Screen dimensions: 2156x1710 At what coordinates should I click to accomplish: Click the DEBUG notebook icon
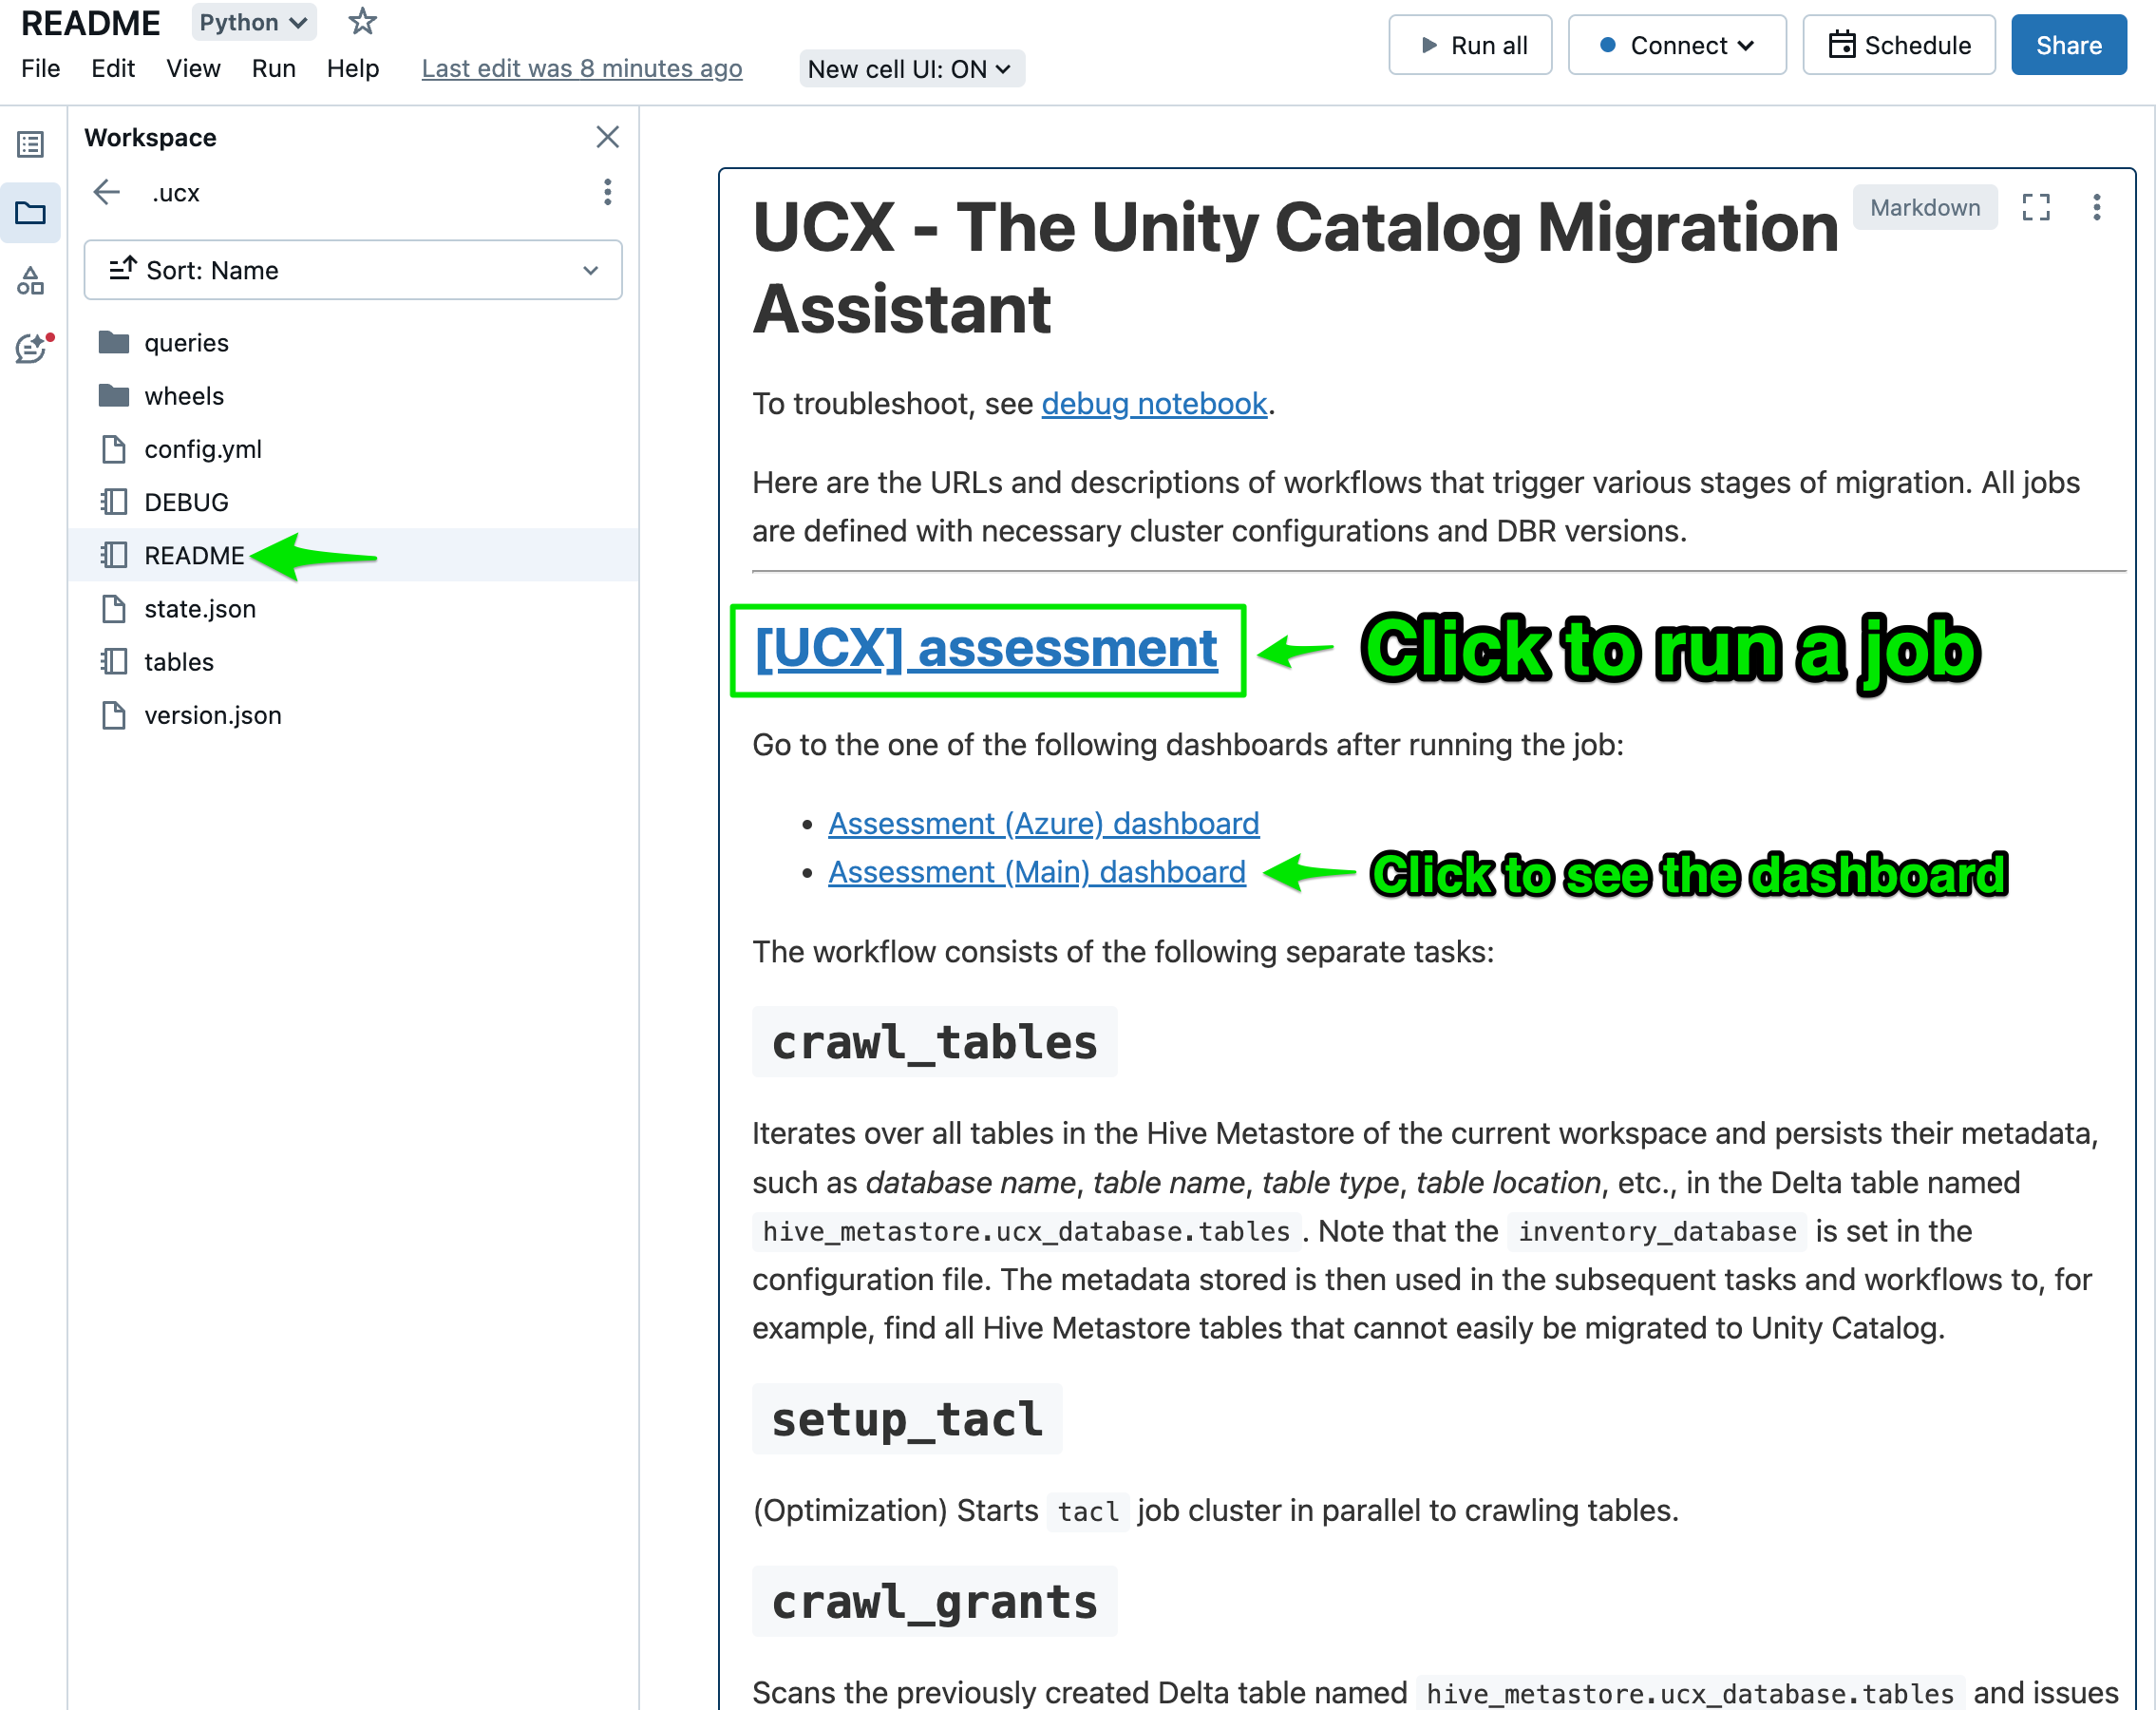click(x=116, y=503)
